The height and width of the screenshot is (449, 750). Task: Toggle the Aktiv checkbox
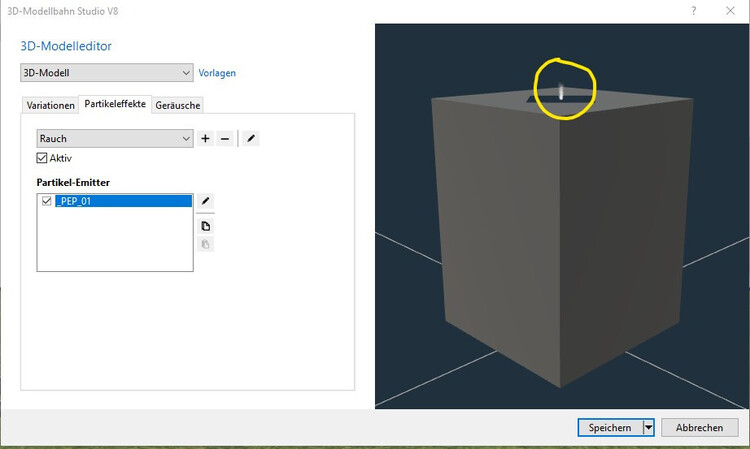tap(42, 158)
